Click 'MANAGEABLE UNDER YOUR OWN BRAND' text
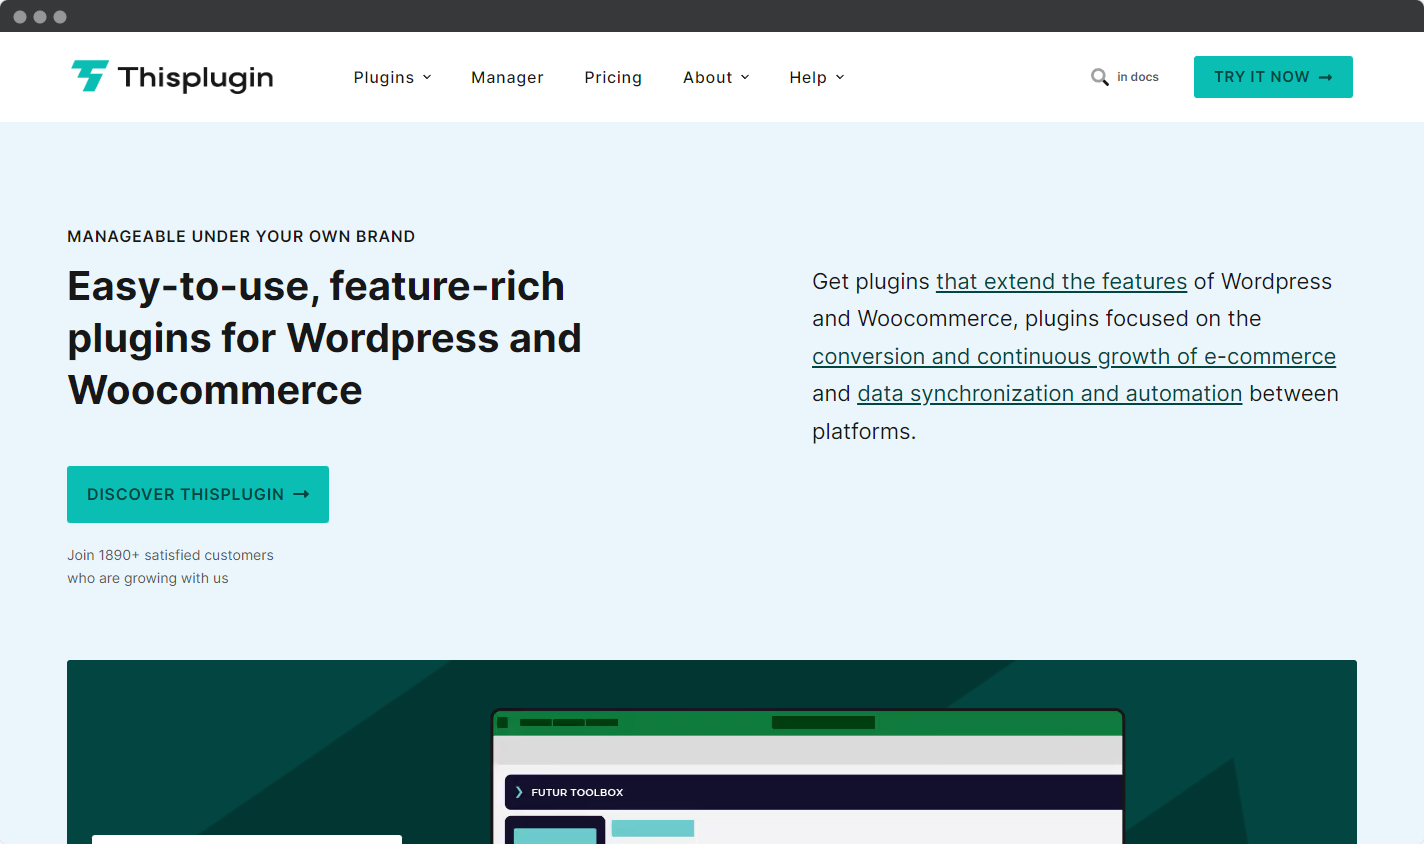The width and height of the screenshot is (1424, 844). [241, 237]
